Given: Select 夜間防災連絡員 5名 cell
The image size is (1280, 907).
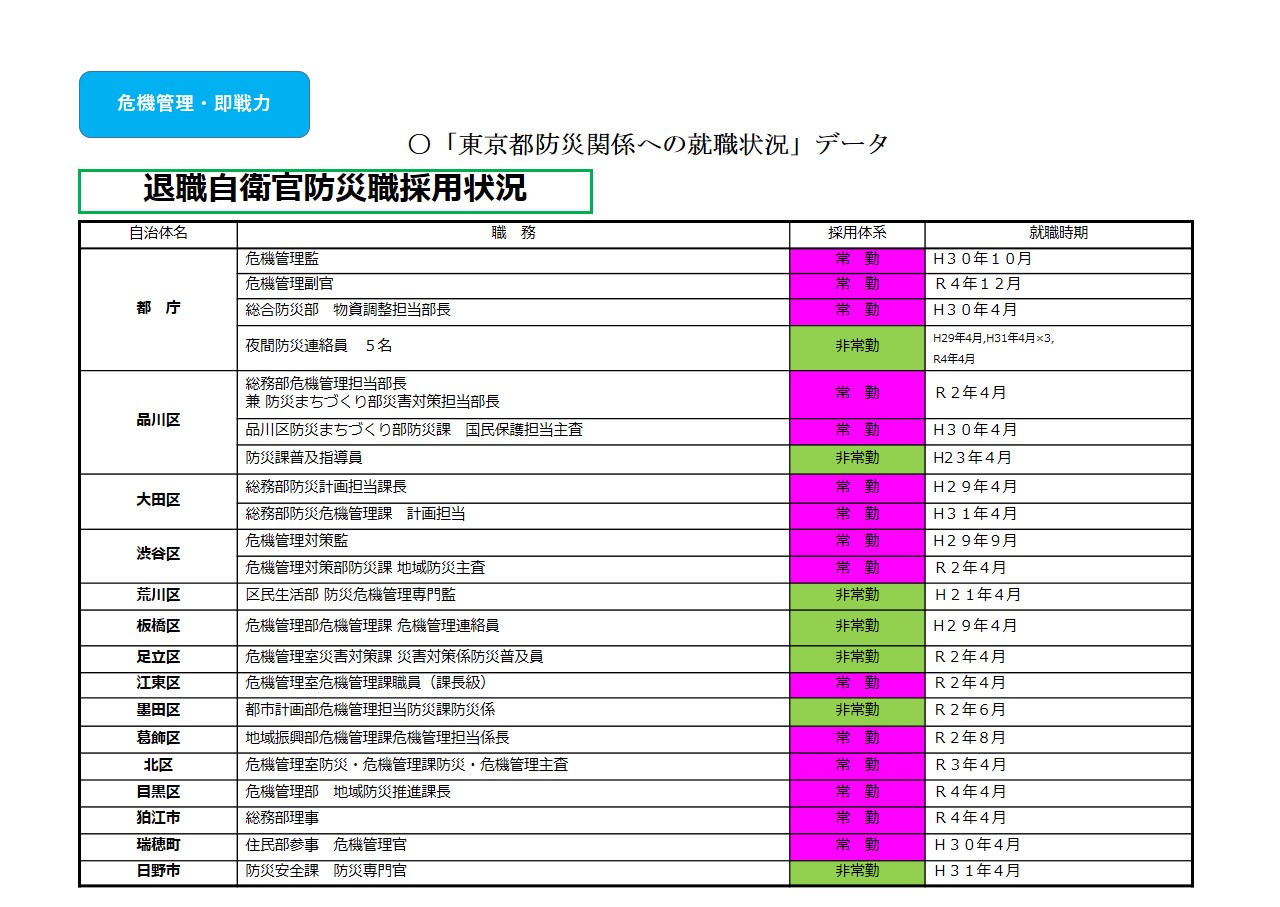Looking at the screenshot, I should pos(514,347).
